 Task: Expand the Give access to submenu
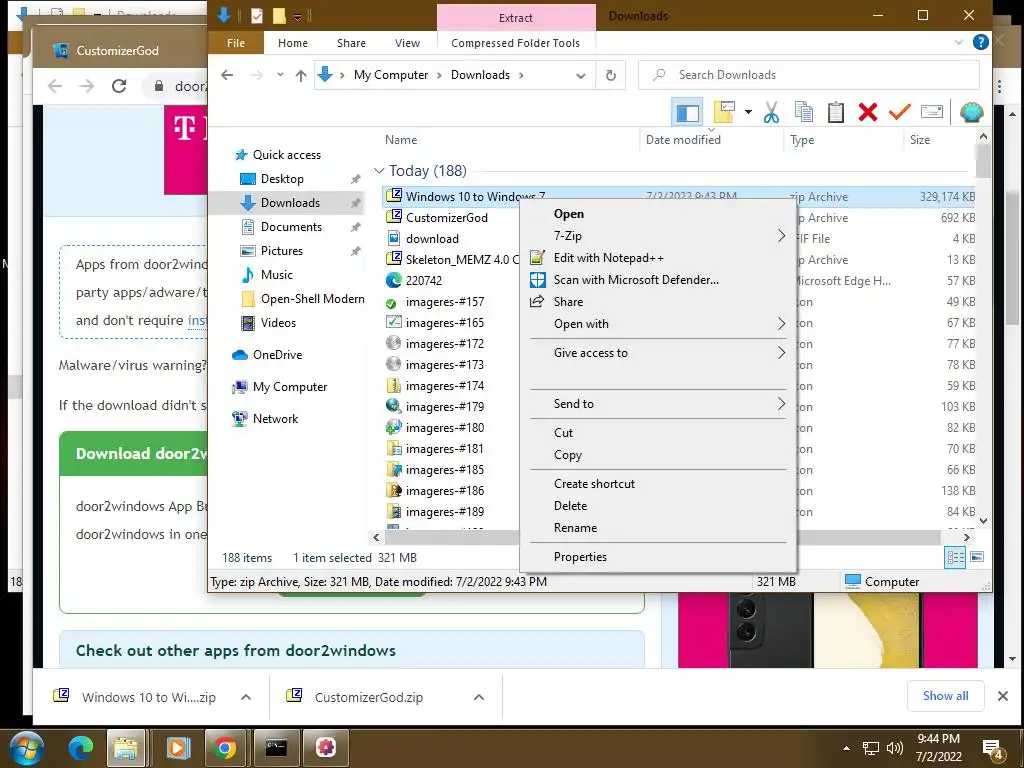[x=658, y=353]
